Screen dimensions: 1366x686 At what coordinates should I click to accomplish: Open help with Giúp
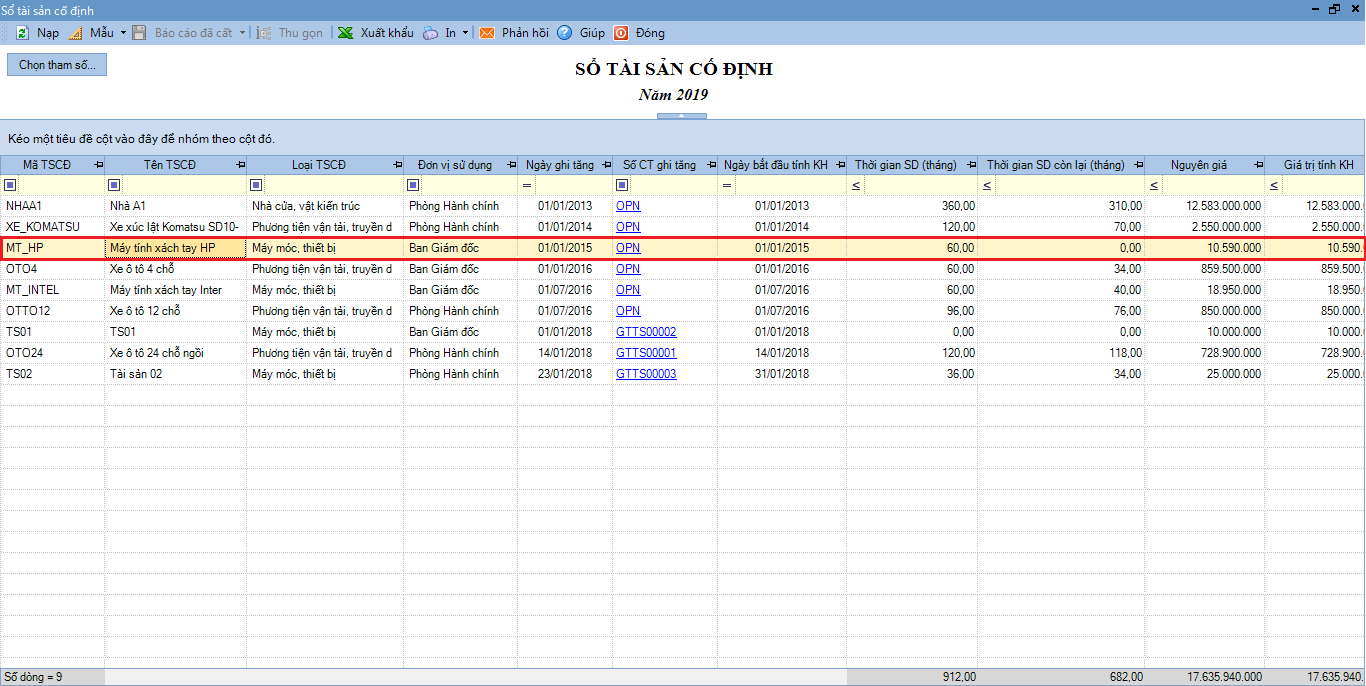click(581, 33)
